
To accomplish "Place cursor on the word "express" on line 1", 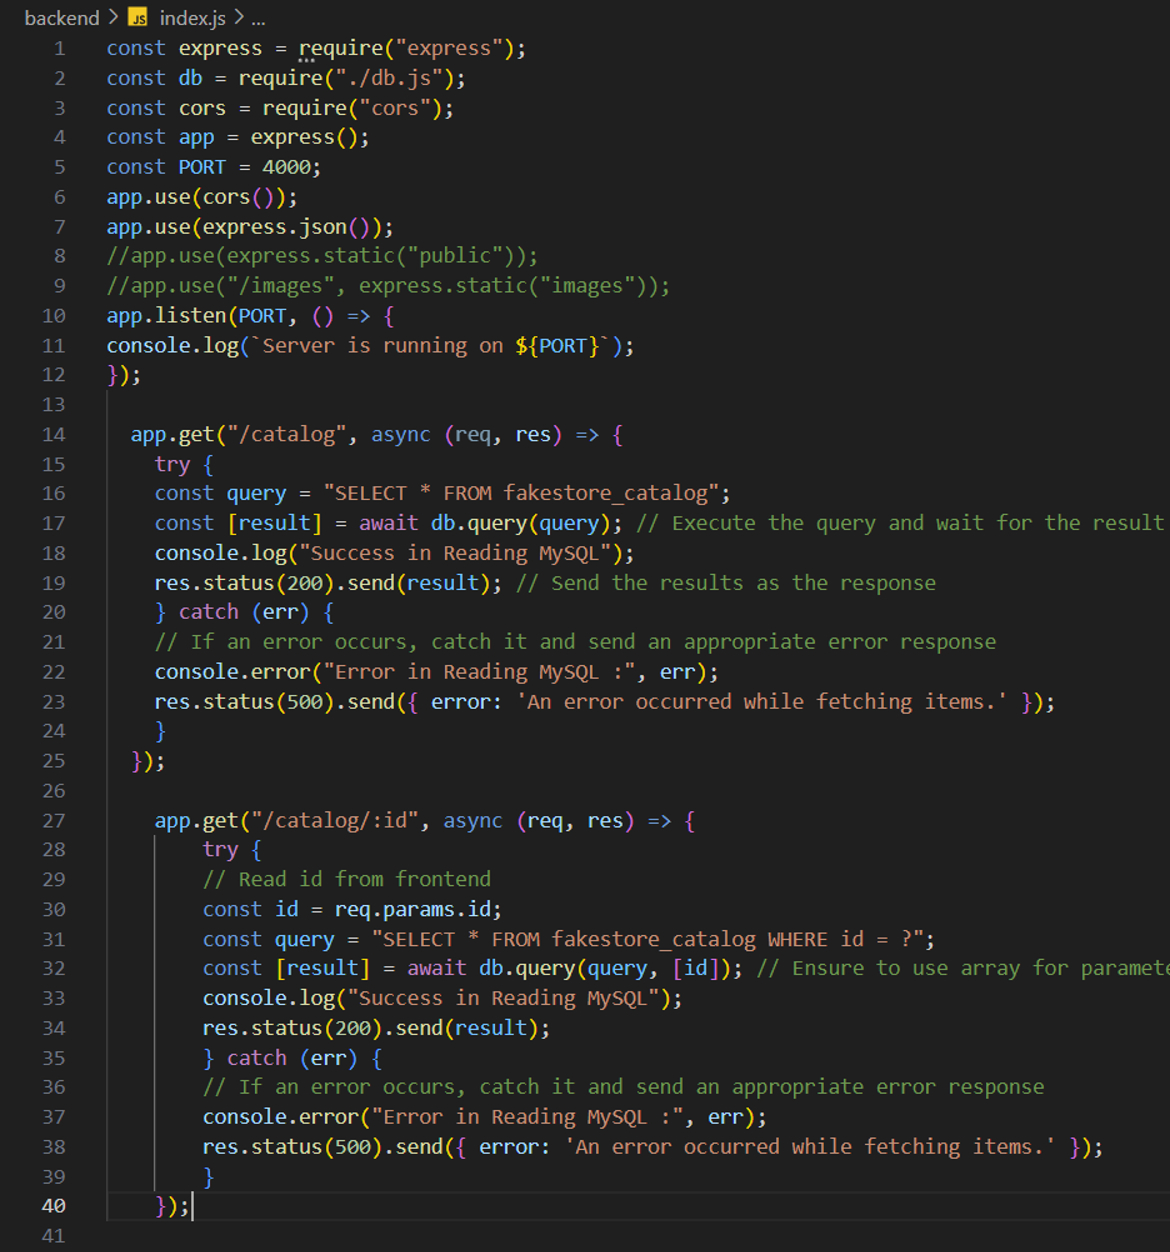I will (x=220, y=47).
